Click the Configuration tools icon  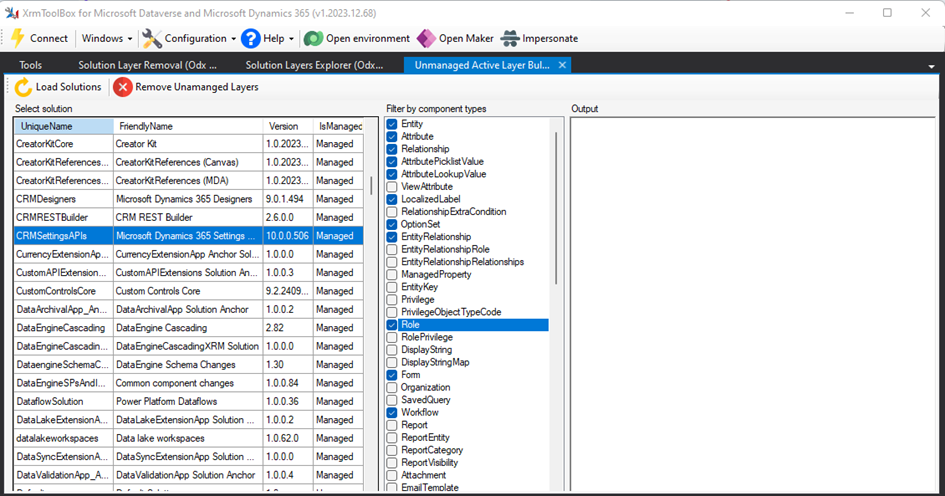click(x=151, y=39)
